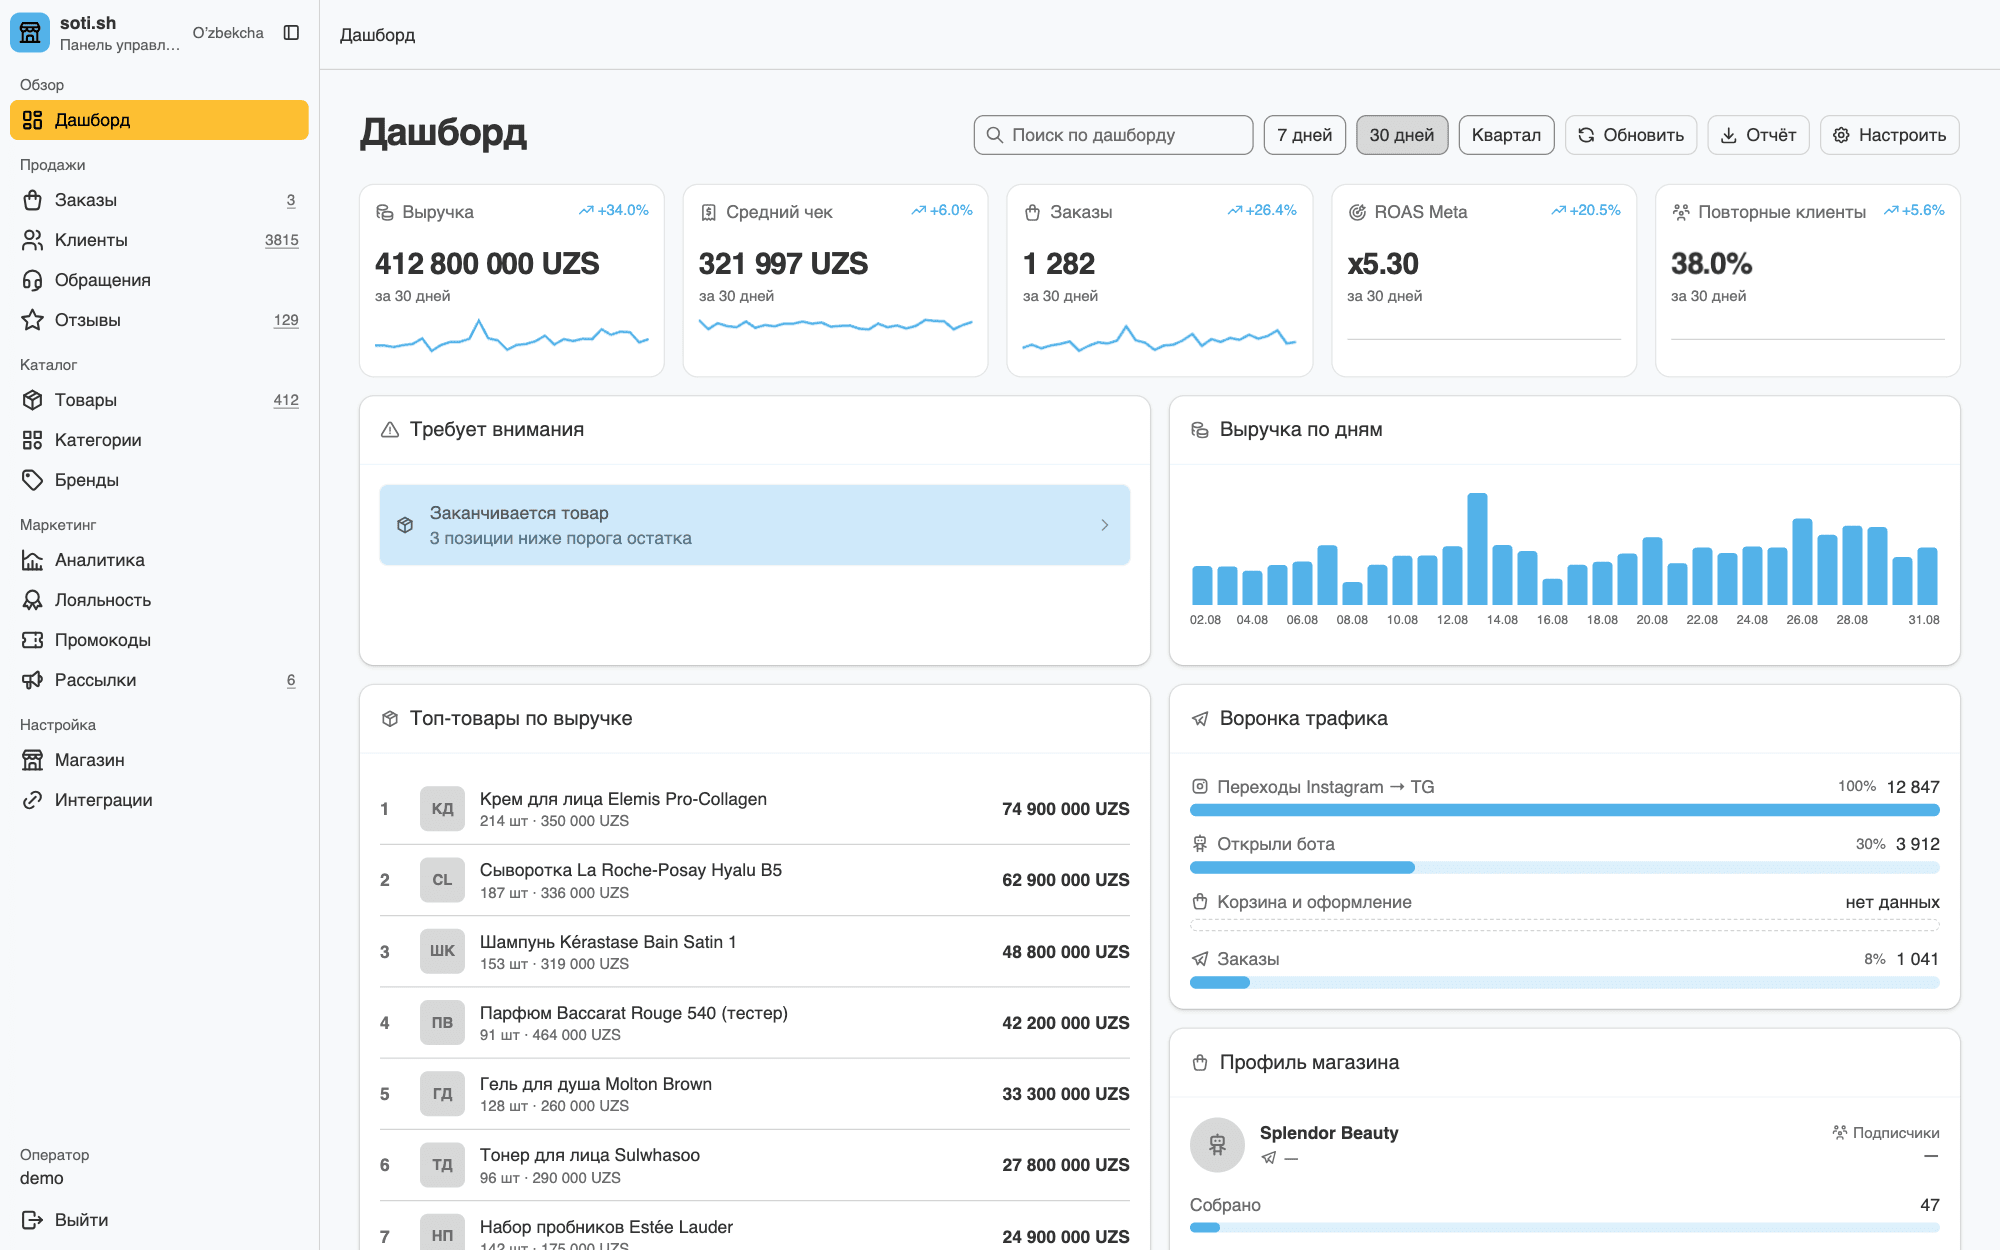Select the Квартал period
The width and height of the screenshot is (2000, 1250).
1506,135
